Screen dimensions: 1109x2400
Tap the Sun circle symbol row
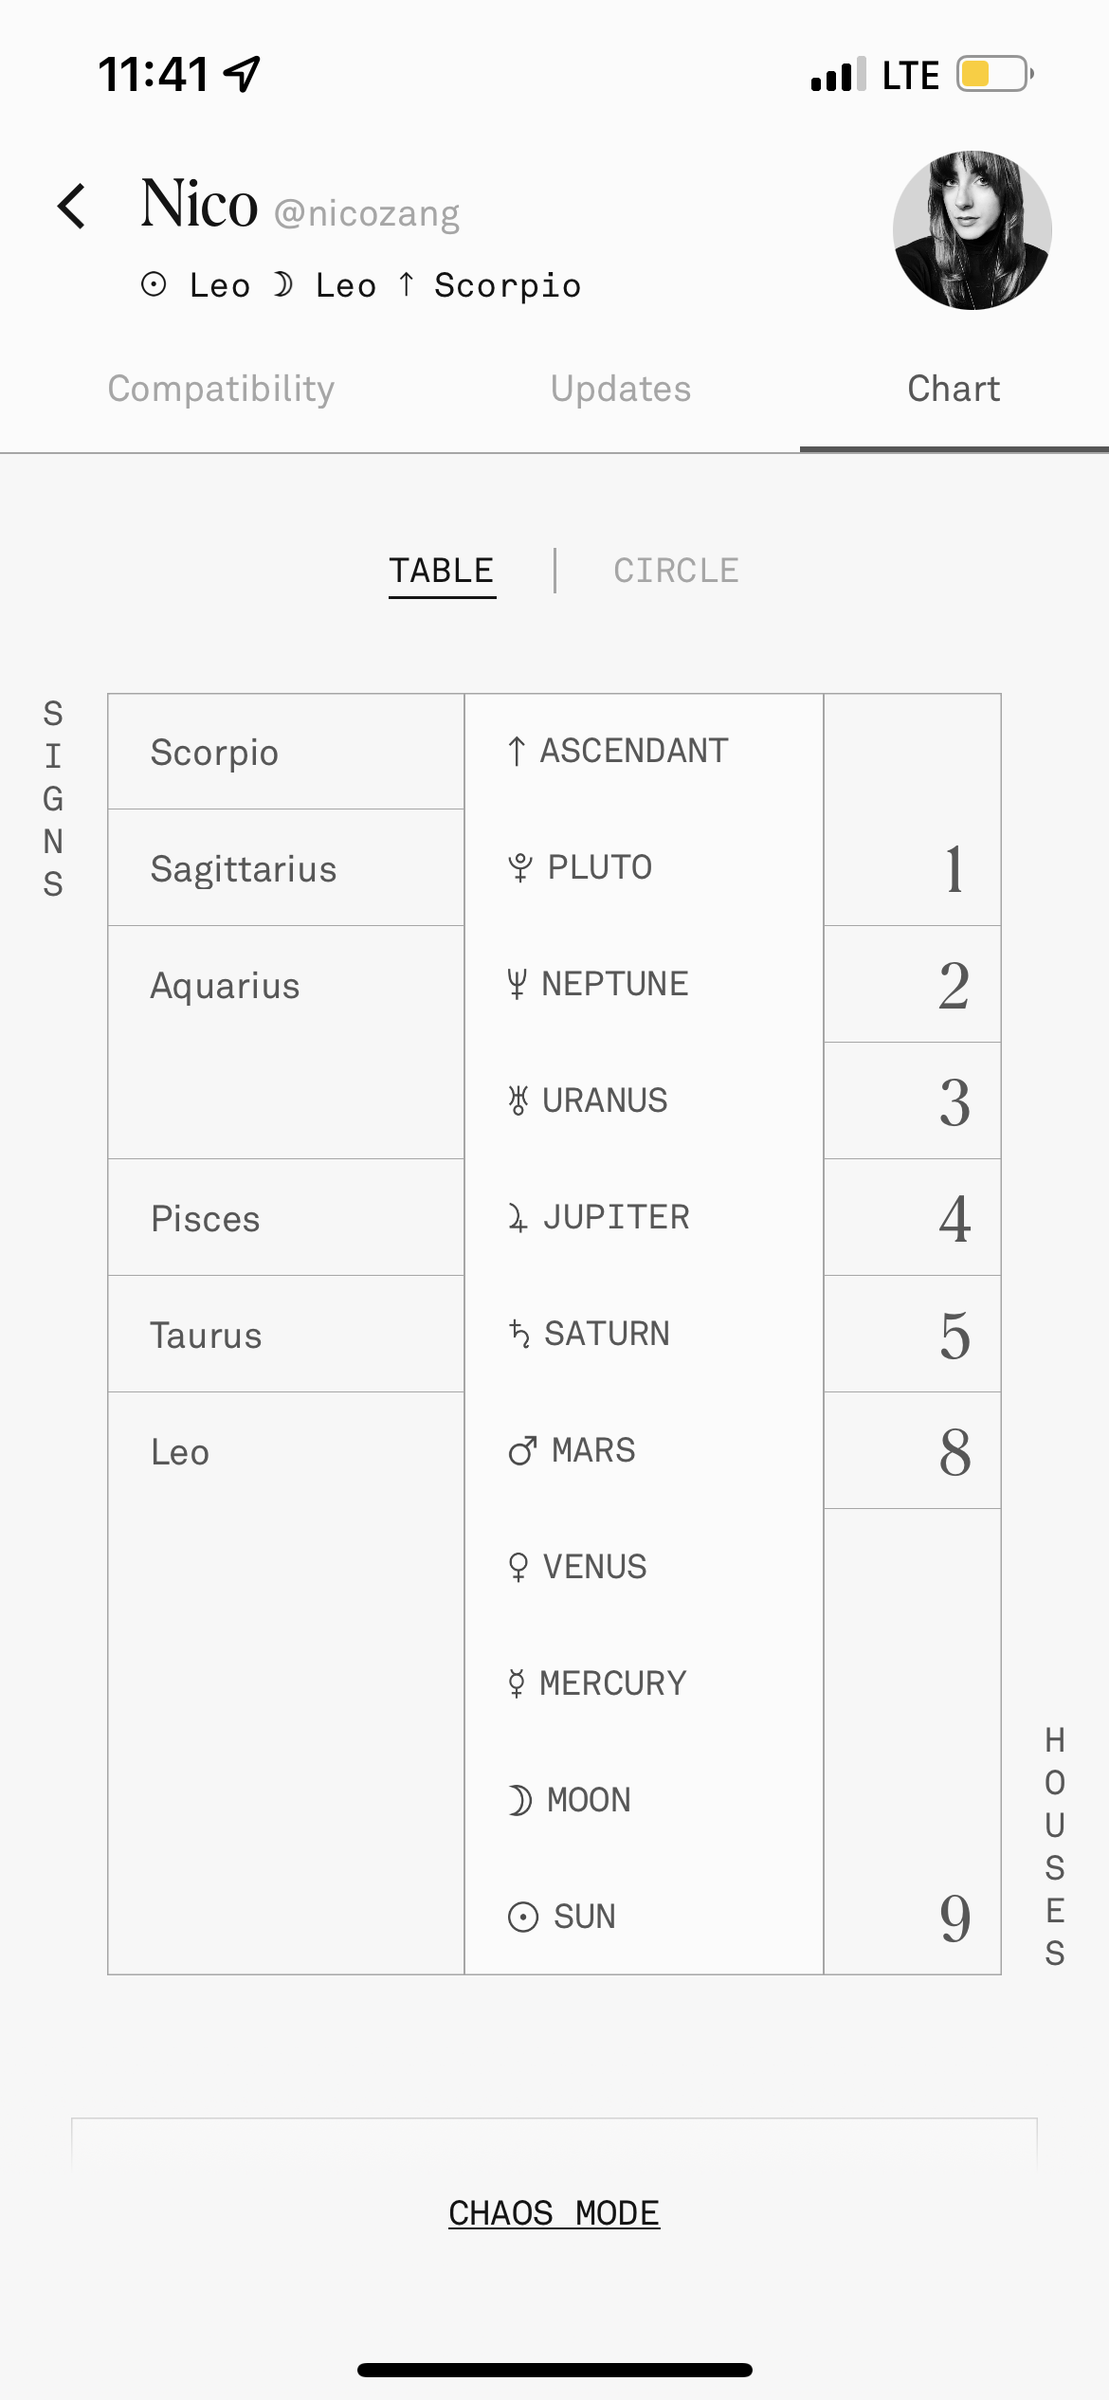point(644,1916)
